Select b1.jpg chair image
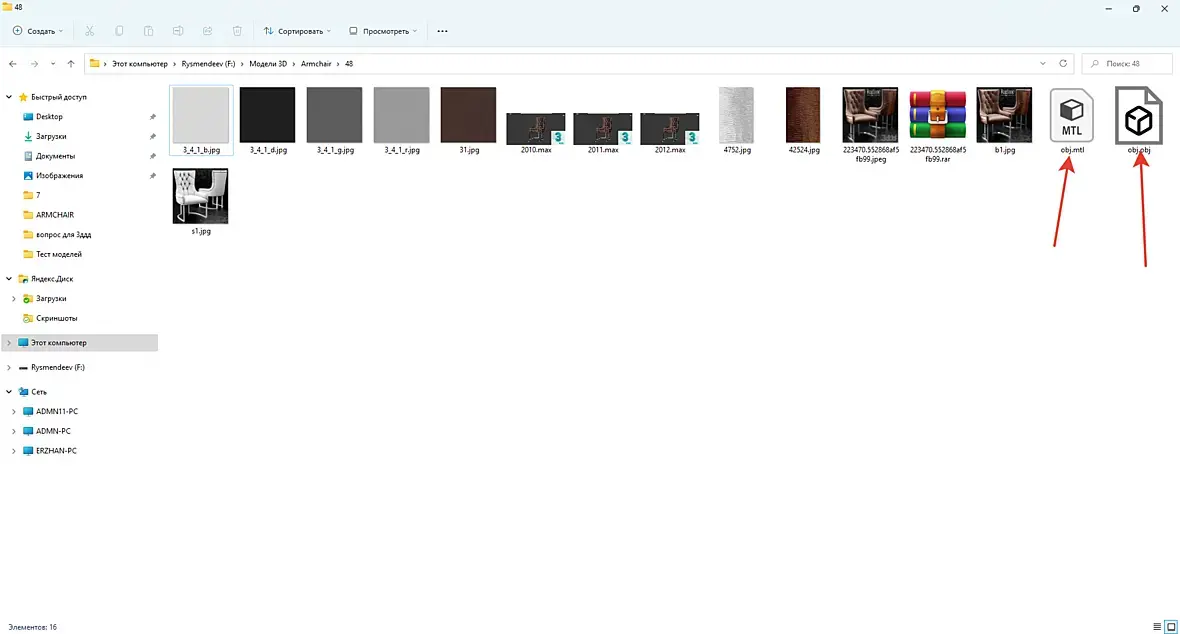Image resolution: width=1180 pixels, height=634 pixels. [1005, 115]
